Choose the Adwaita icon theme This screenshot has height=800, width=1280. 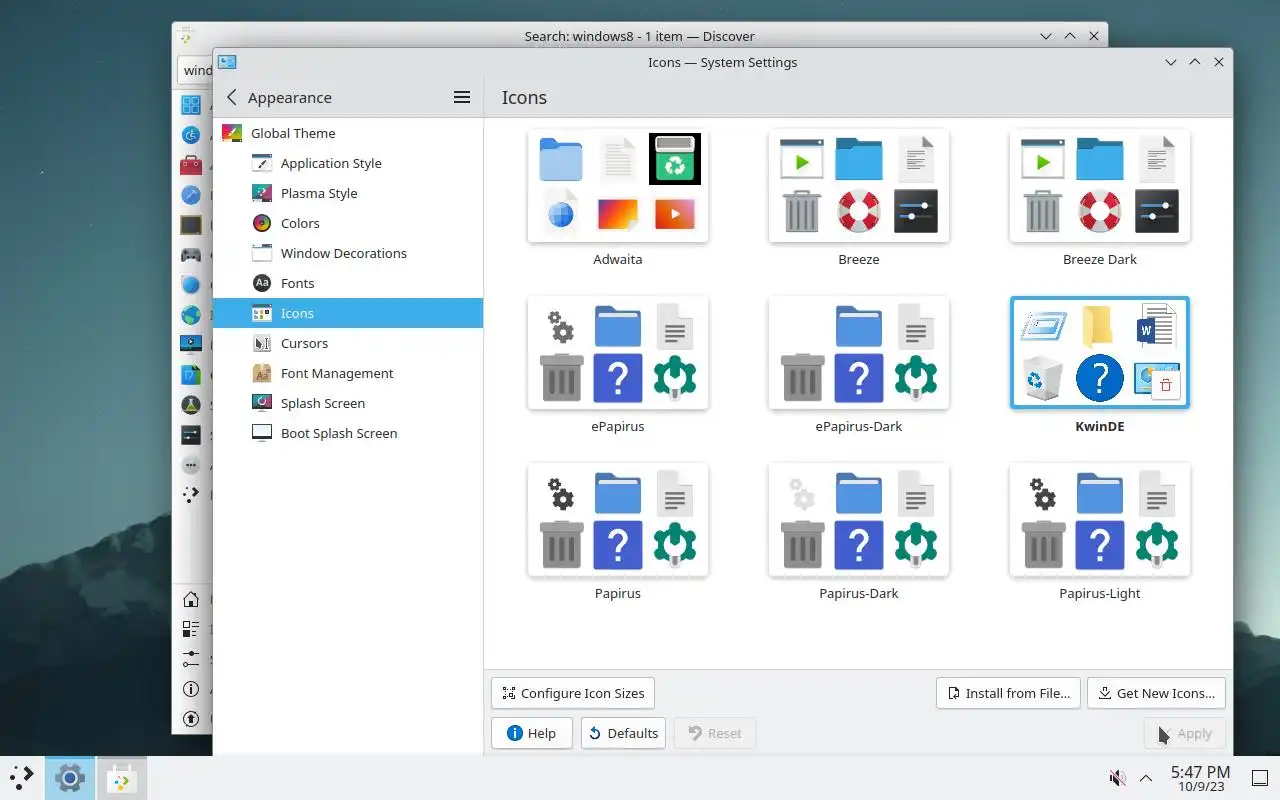(618, 187)
